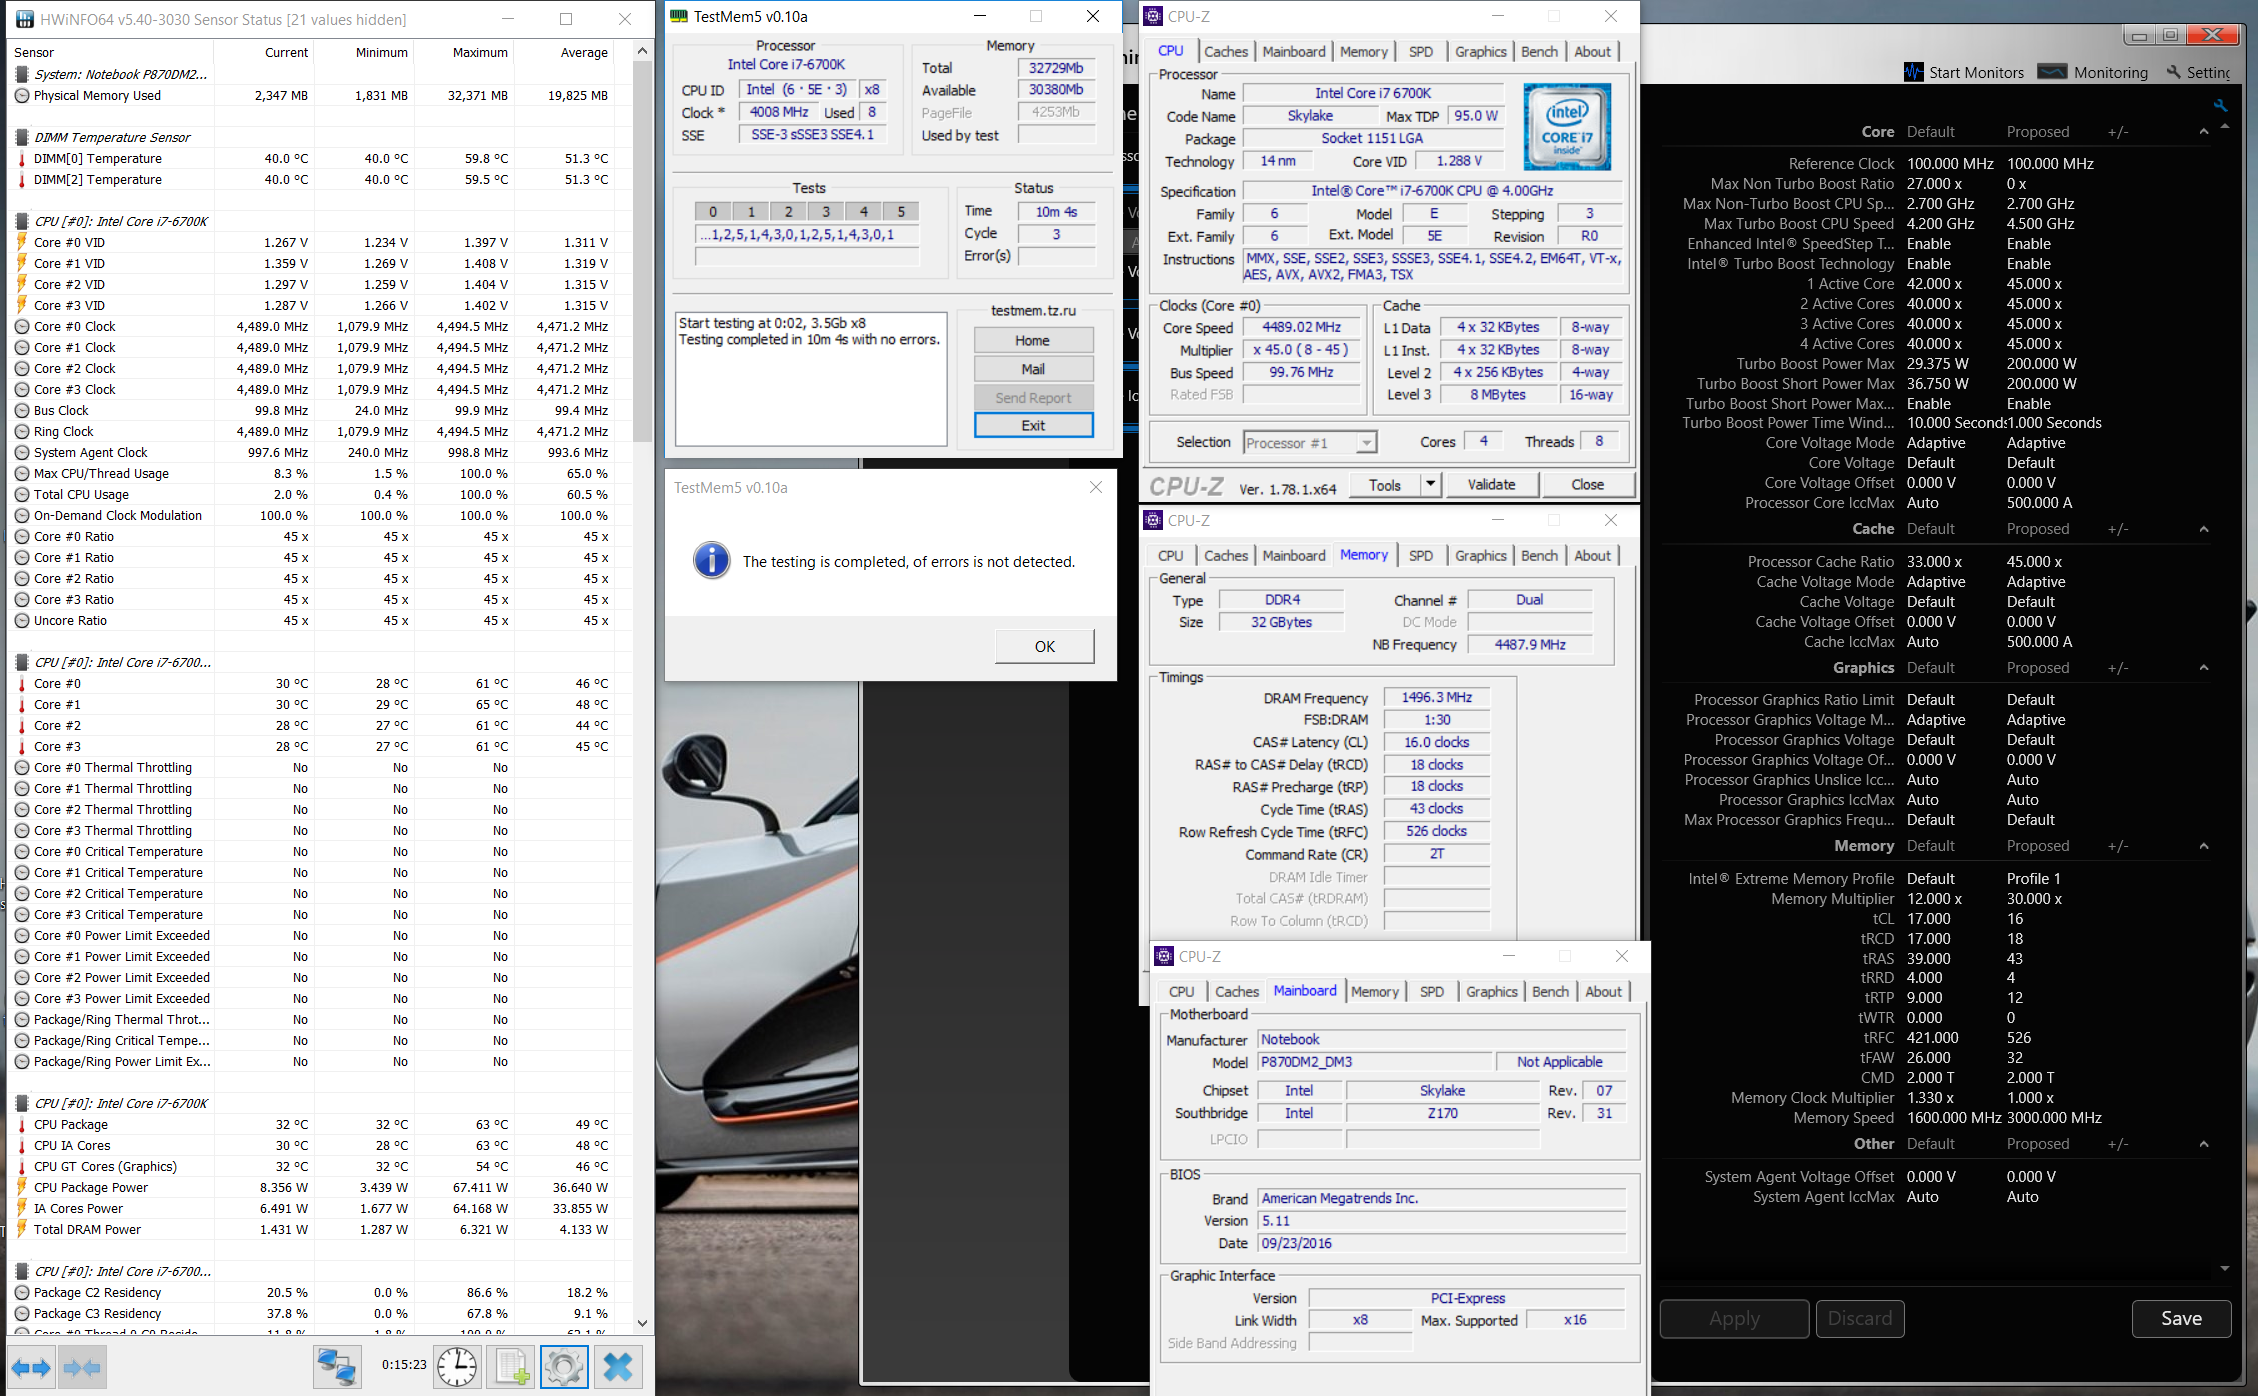The height and width of the screenshot is (1396, 2258).
Task: Click the TestMem5 title bar memory icon
Action: pos(679,16)
